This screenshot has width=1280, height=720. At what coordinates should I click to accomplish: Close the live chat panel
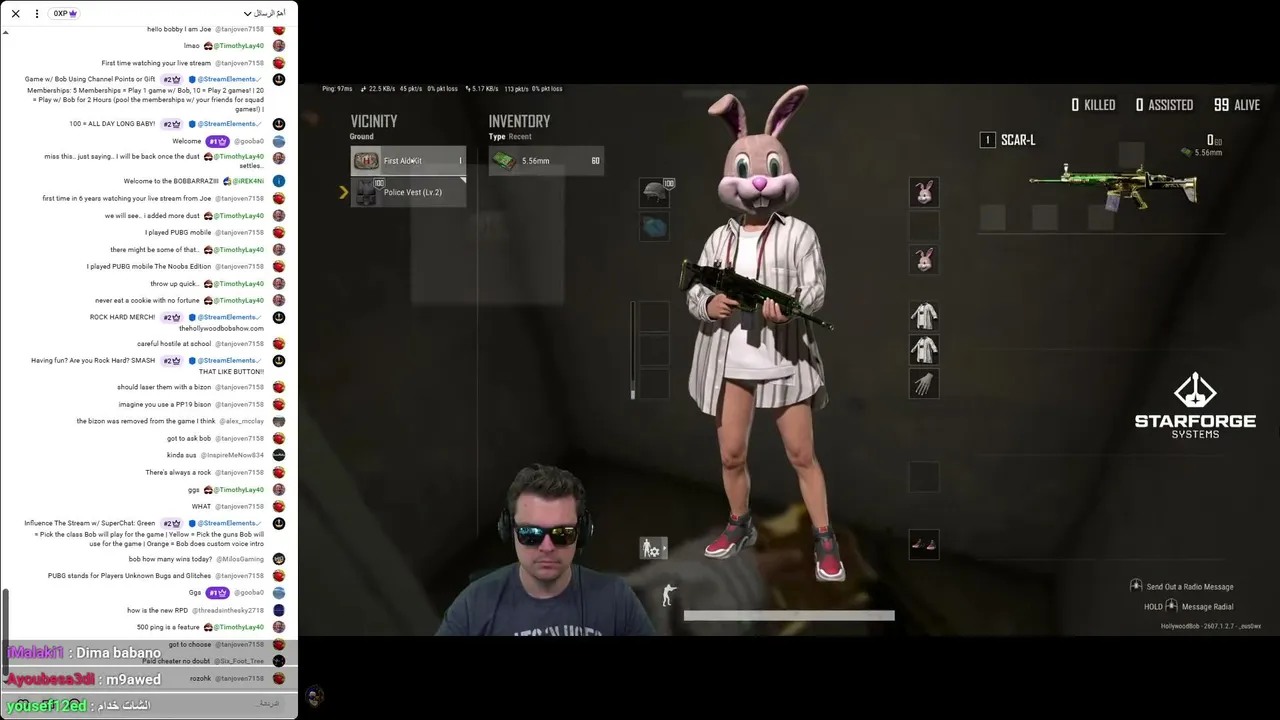click(15, 14)
